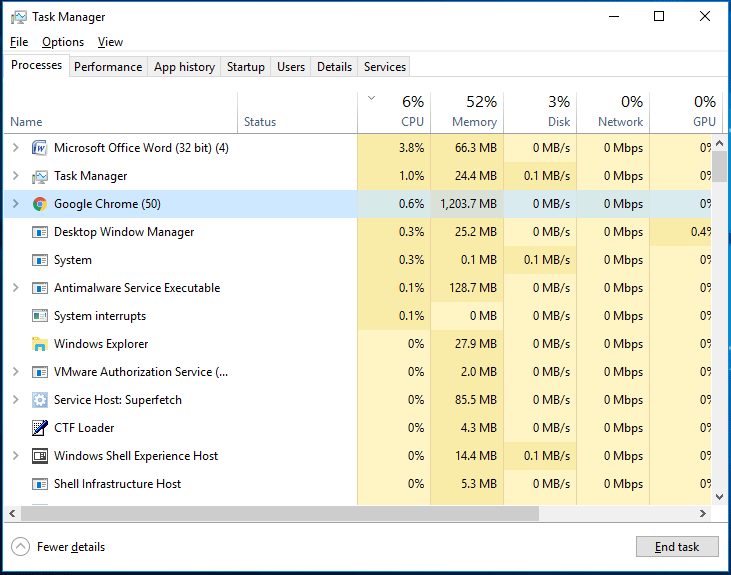The width and height of the screenshot is (731, 575).
Task: Click the horizontal scrollbar right arrow
Action: 703,513
